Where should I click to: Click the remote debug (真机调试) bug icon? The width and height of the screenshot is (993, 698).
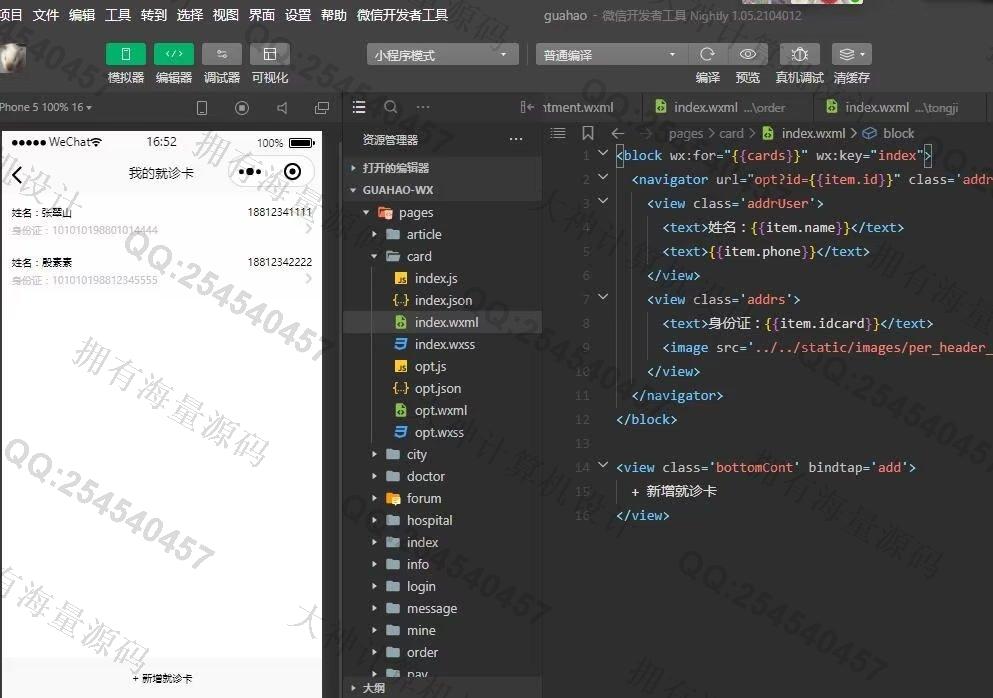800,54
